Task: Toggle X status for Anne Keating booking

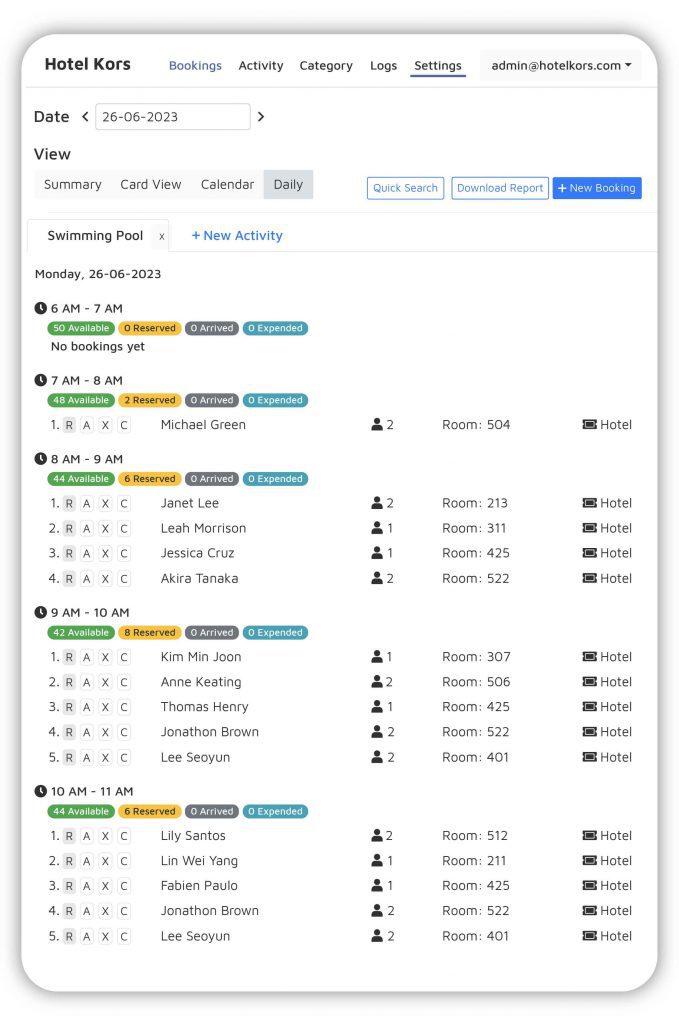Action: click(x=105, y=682)
